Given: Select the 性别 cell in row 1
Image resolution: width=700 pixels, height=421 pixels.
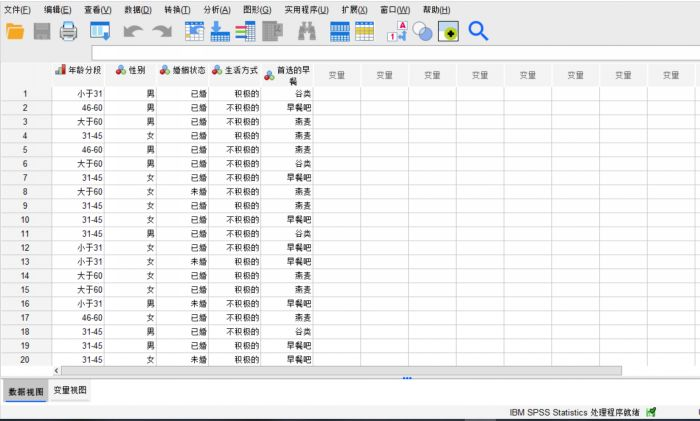Looking at the screenshot, I should (130, 94).
